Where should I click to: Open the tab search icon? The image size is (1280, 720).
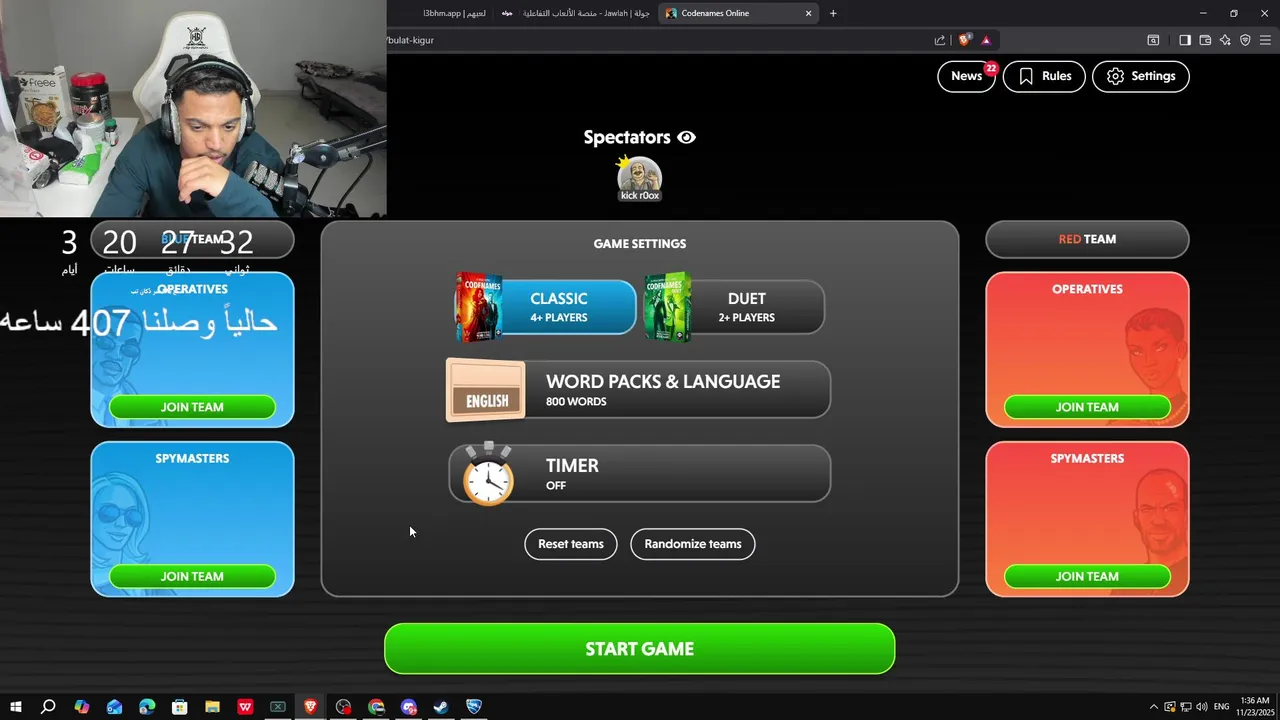[1153, 40]
